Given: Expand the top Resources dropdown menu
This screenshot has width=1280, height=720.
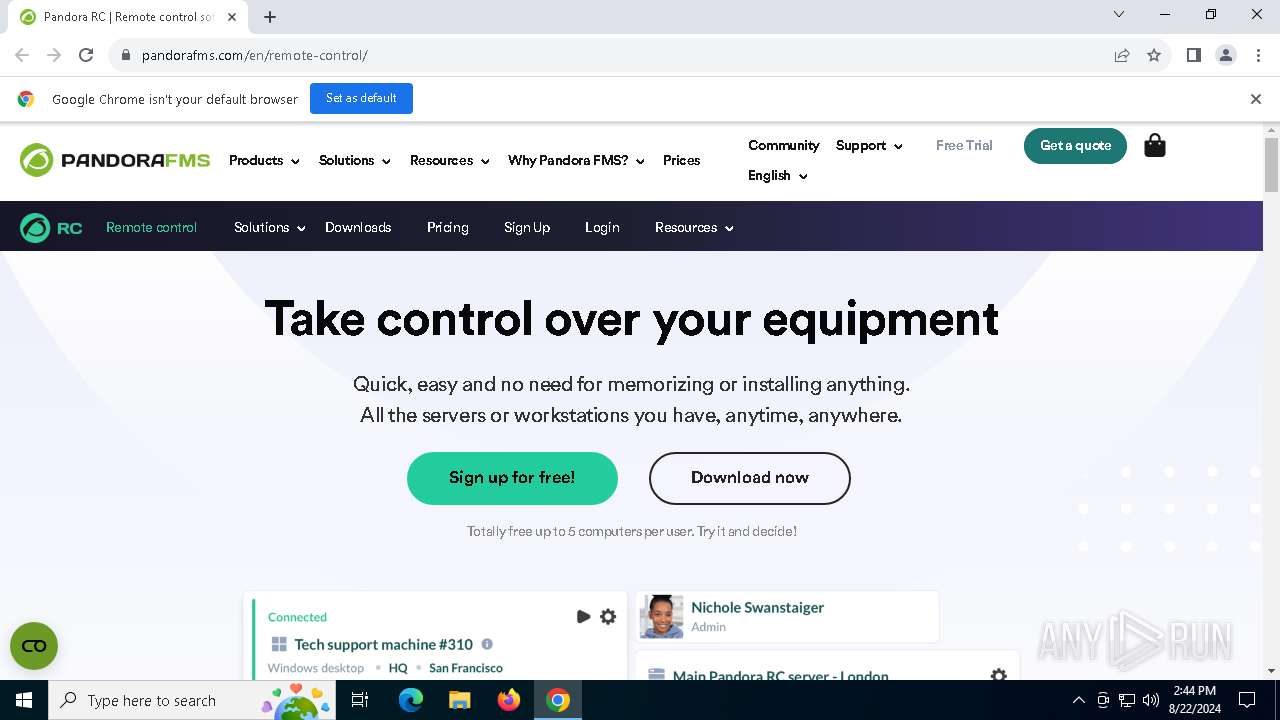Looking at the screenshot, I should [x=449, y=160].
